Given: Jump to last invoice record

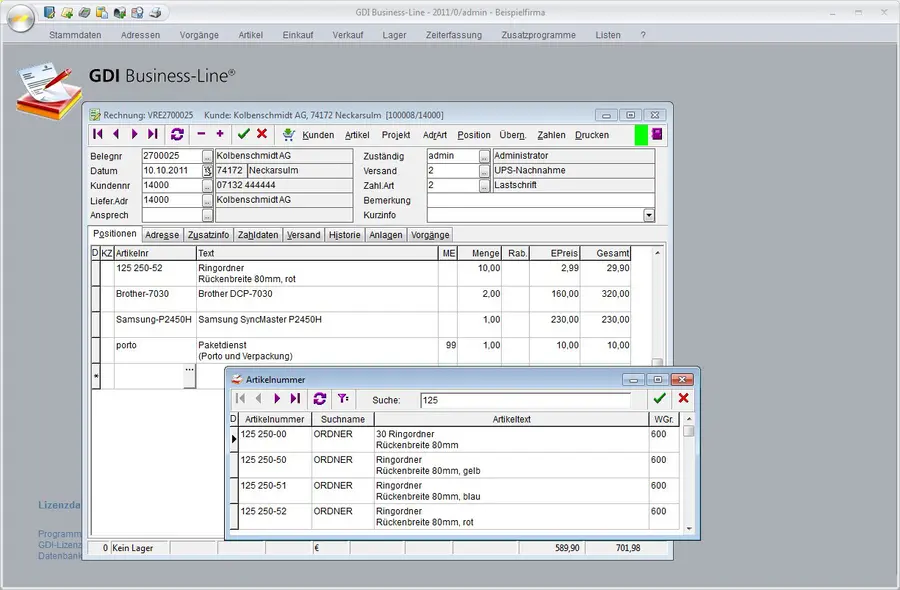Looking at the screenshot, I should 152,134.
